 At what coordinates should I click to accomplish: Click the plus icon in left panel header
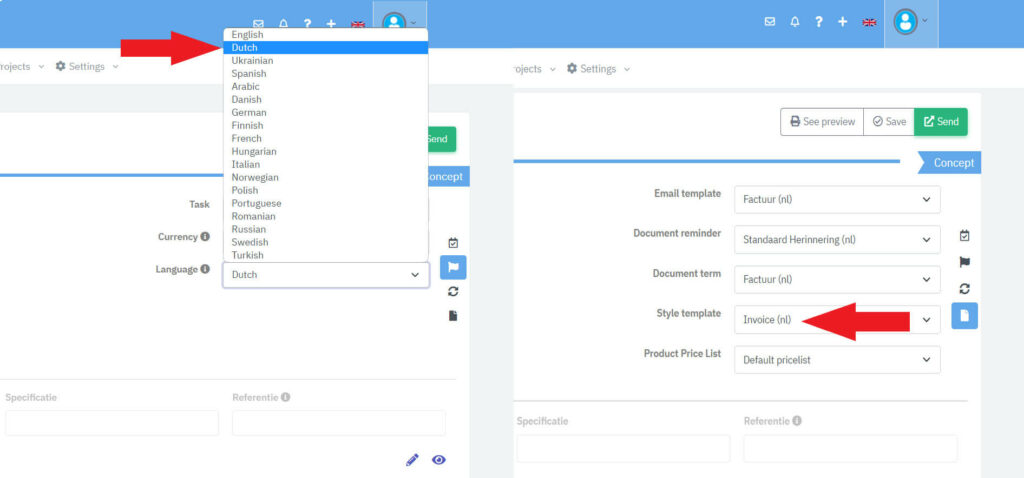[x=331, y=24]
